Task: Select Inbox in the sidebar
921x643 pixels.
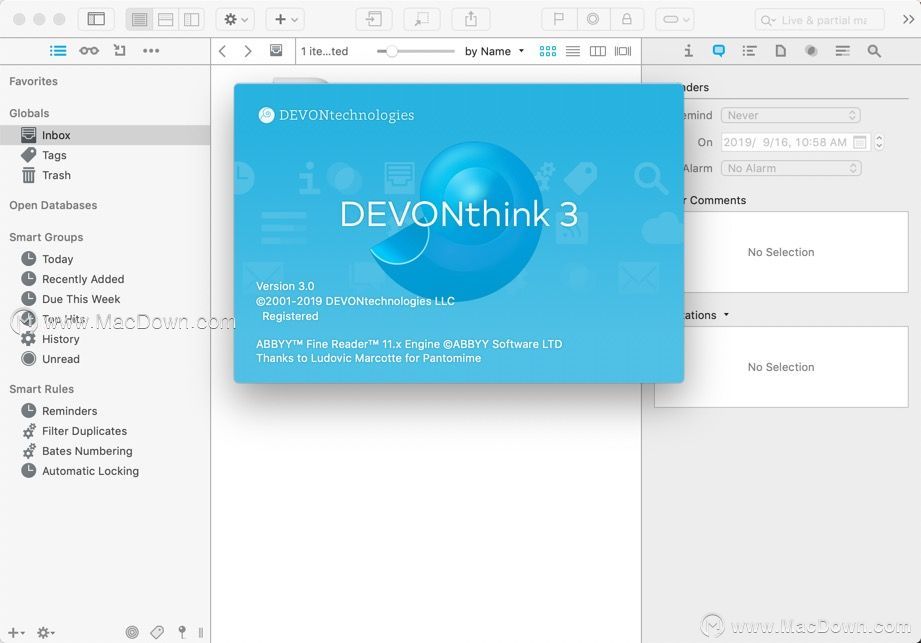Action: pyautogui.click(x=105, y=135)
